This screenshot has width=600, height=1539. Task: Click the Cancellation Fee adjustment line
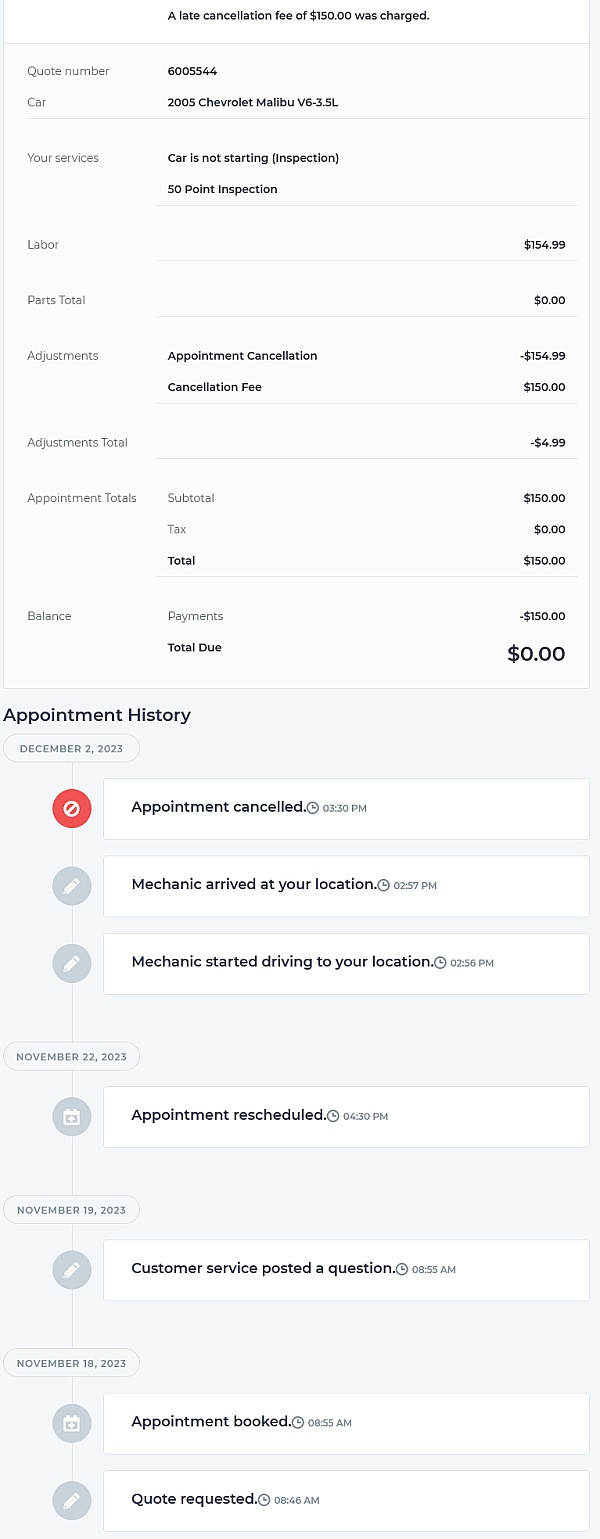pos(366,387)
